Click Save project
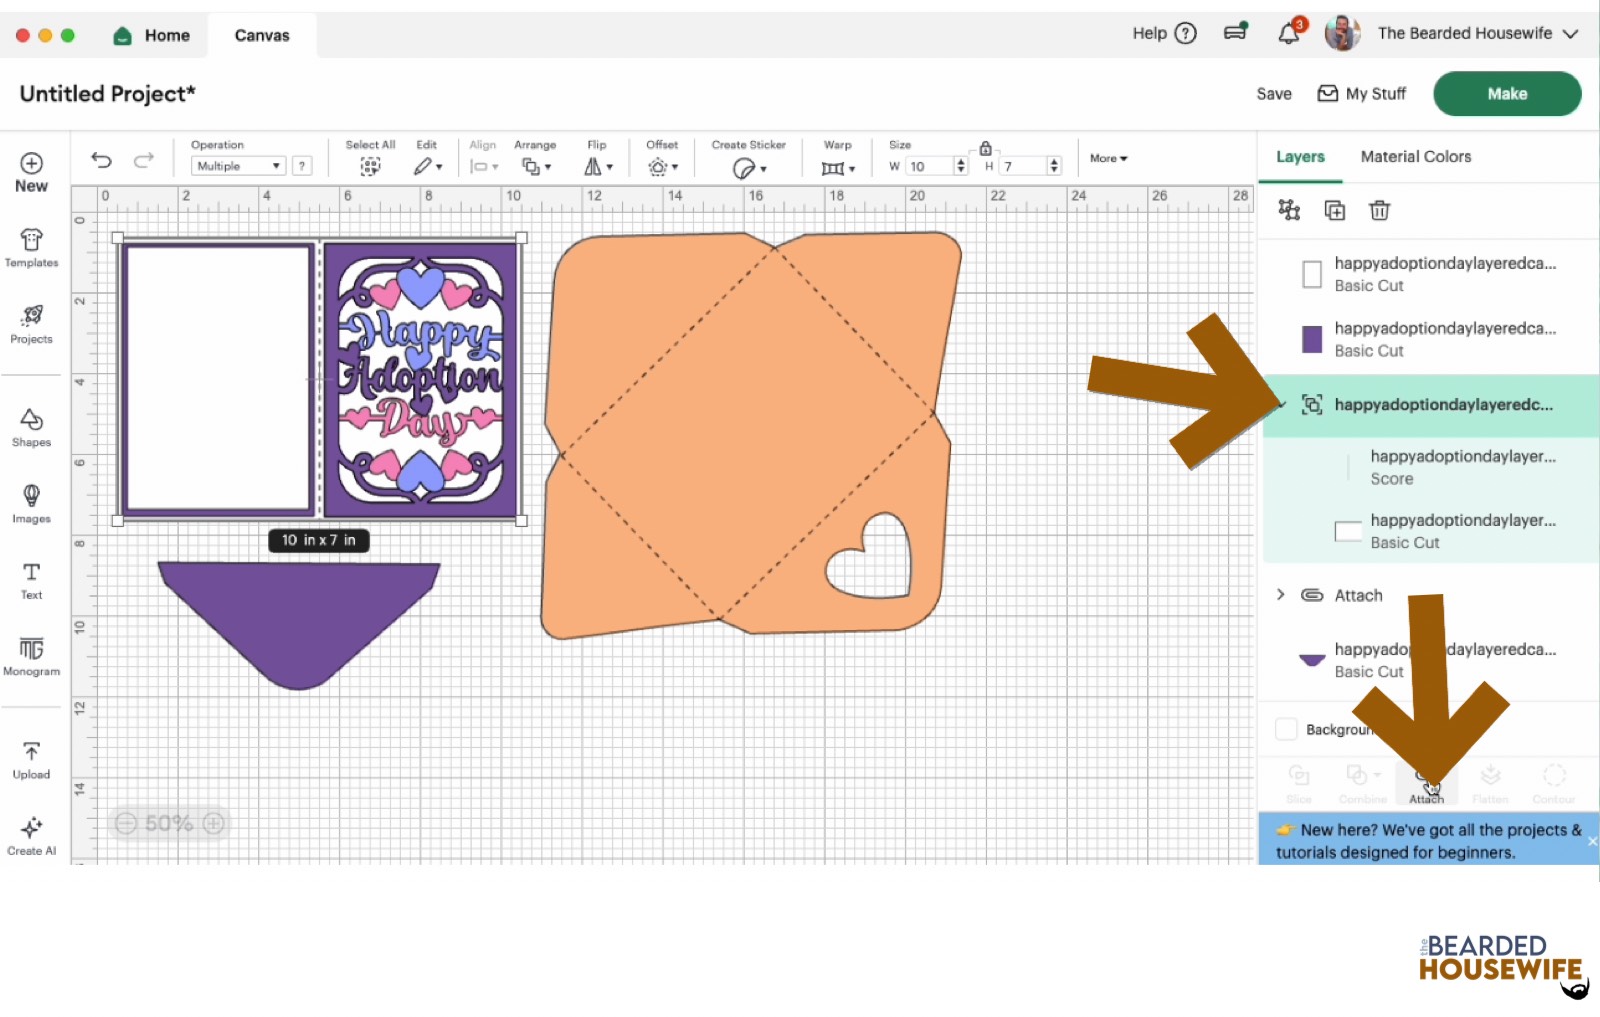This screenshot has height=1017, width=1600. point(1273,94)
